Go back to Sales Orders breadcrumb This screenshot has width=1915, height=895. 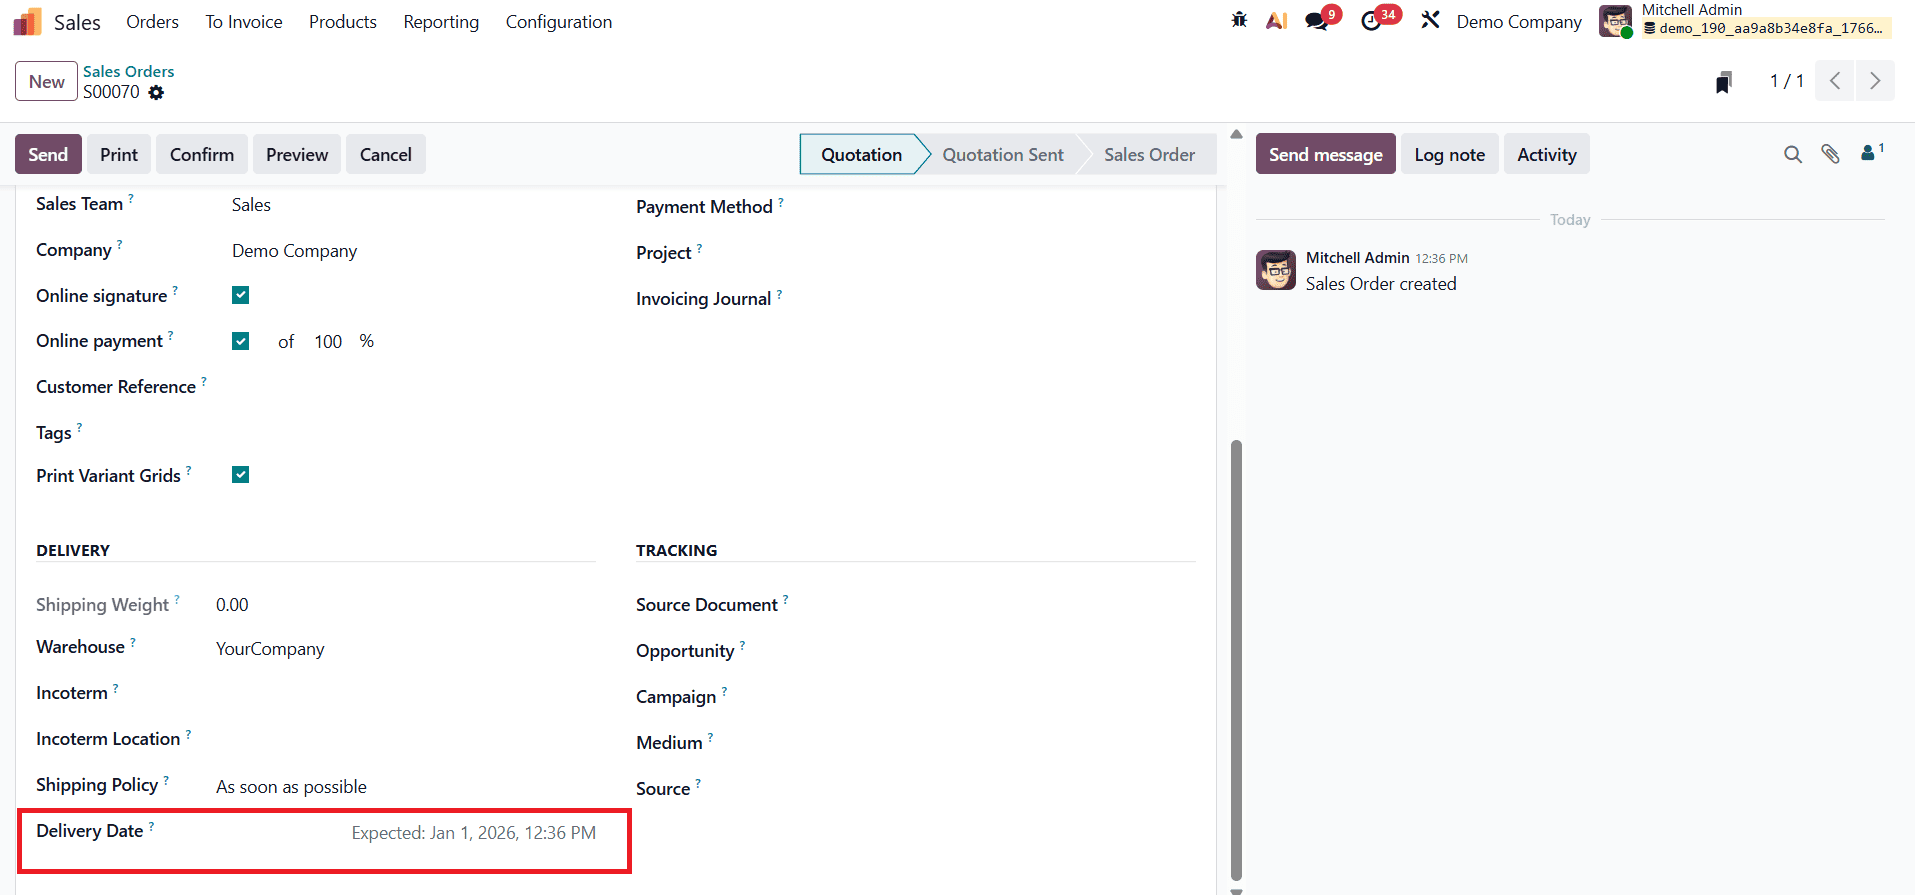128,71
